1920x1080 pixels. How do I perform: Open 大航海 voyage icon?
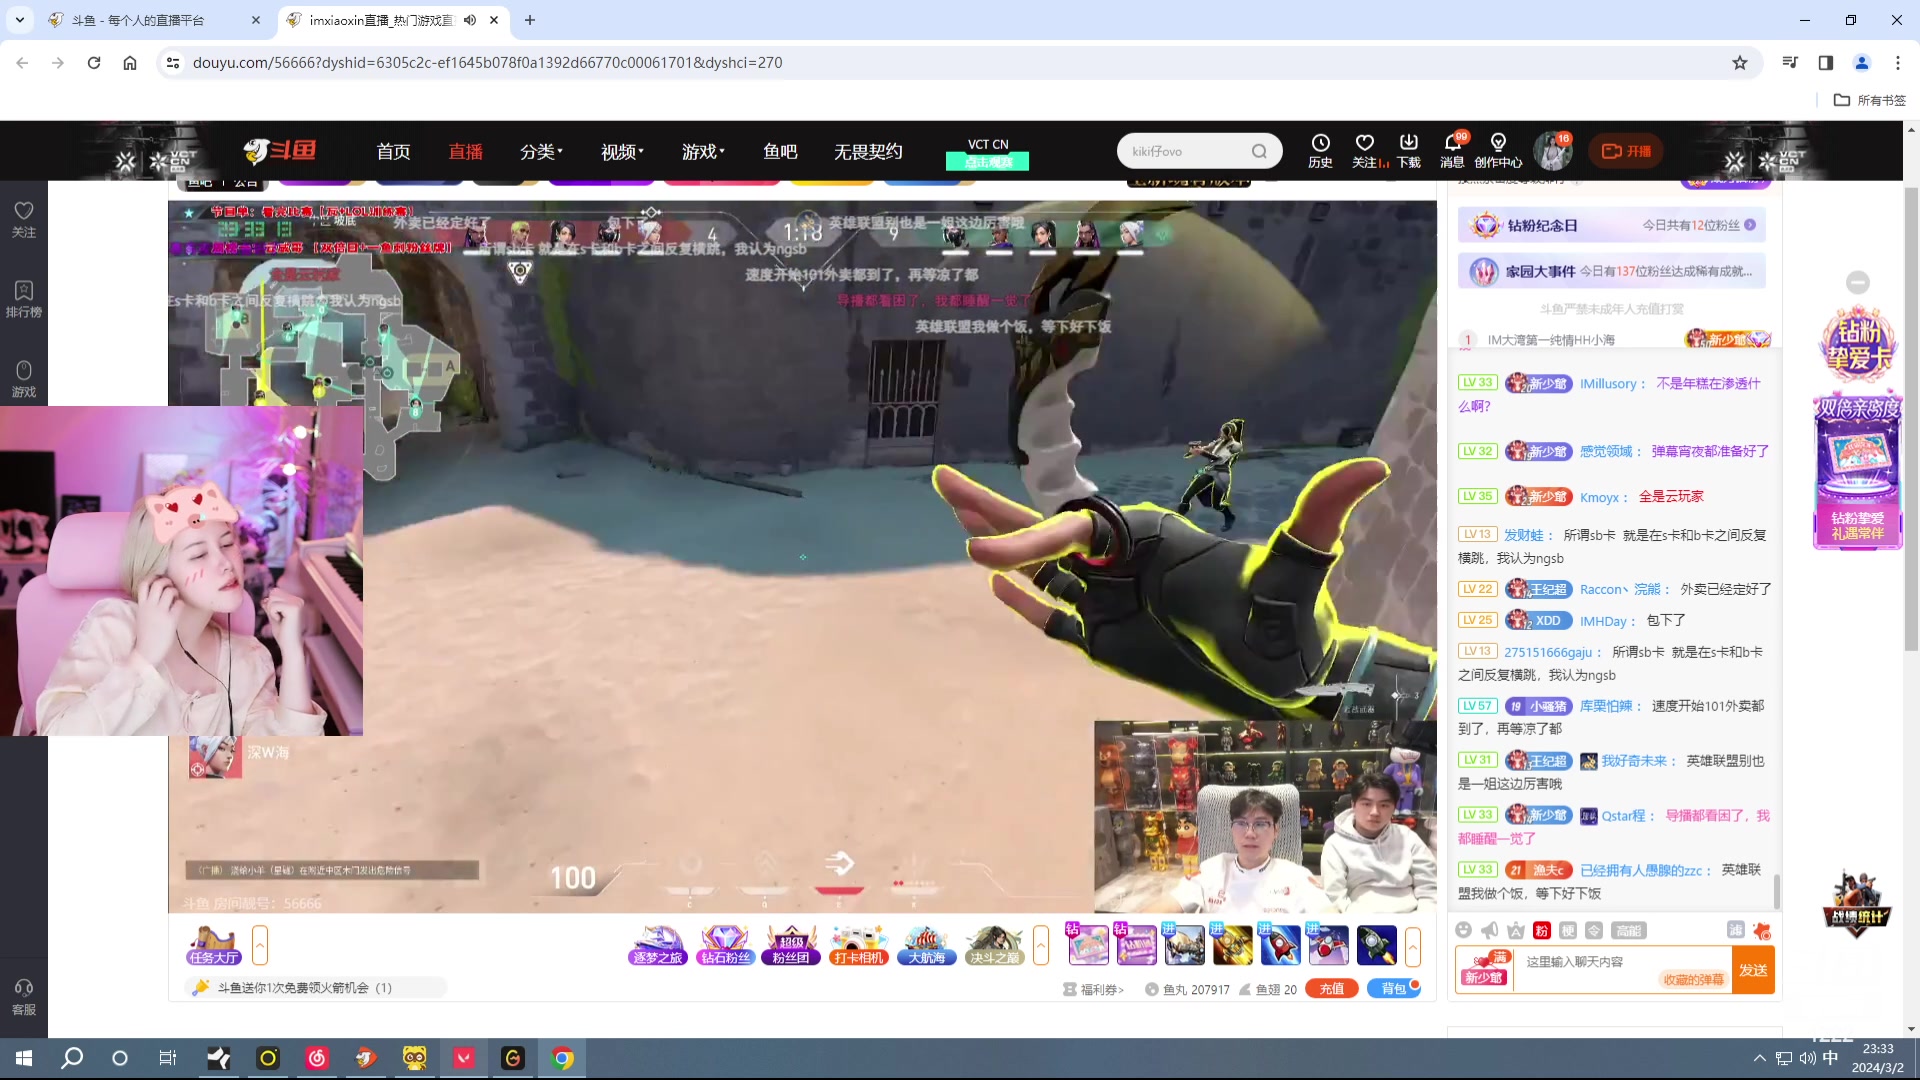(926, 945)
